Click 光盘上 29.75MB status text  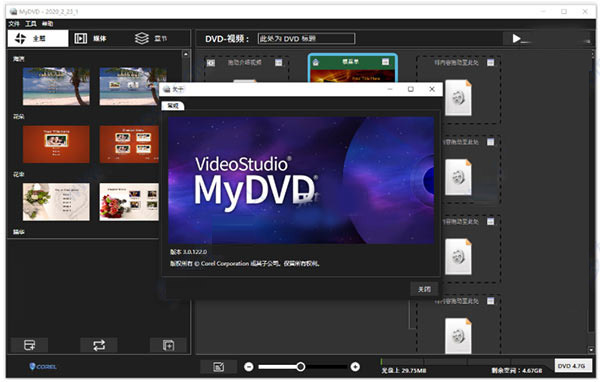tap(403, 371)
